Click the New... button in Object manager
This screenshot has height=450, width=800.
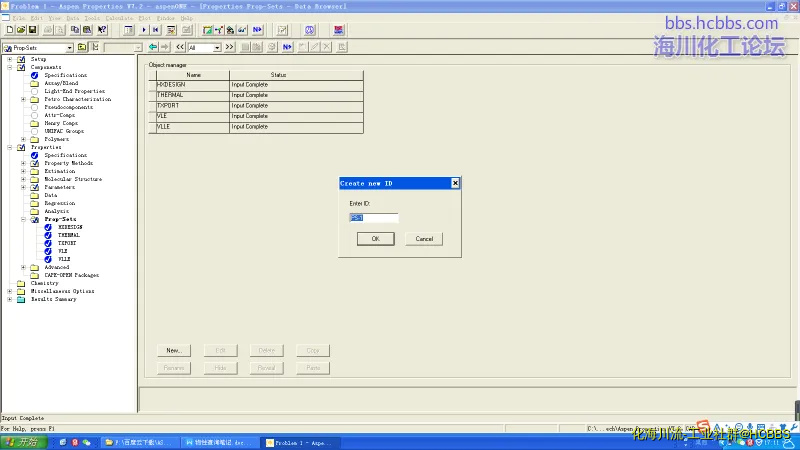(x=174, y=351)
